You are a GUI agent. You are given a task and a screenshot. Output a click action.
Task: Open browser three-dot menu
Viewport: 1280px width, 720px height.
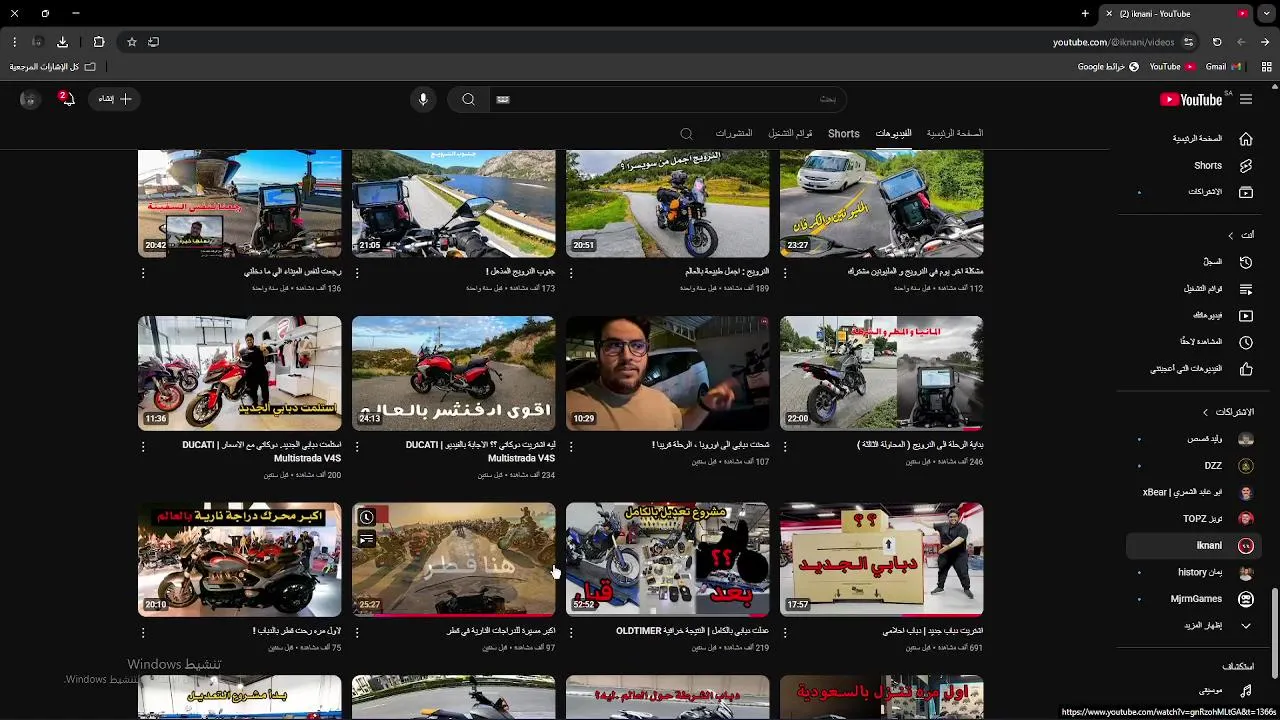14,42
